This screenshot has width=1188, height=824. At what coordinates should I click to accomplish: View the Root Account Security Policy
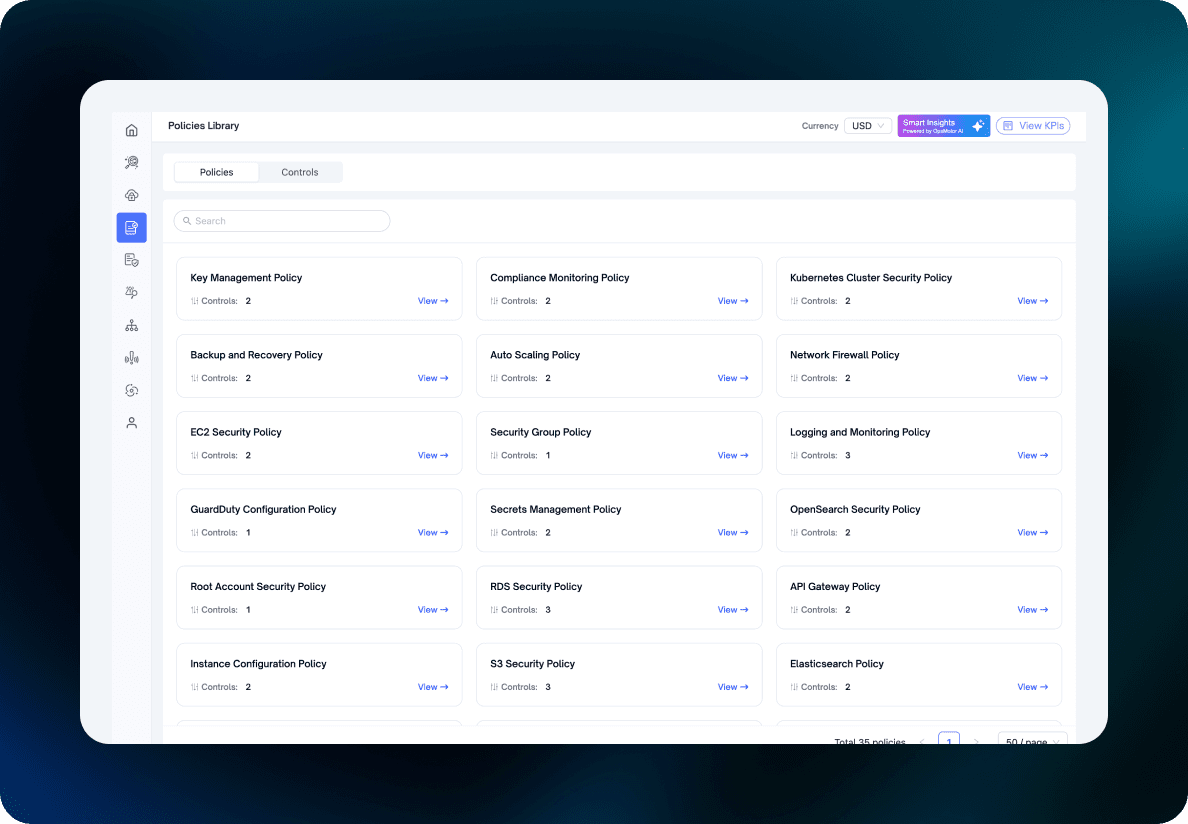click(x=433, y=610)
